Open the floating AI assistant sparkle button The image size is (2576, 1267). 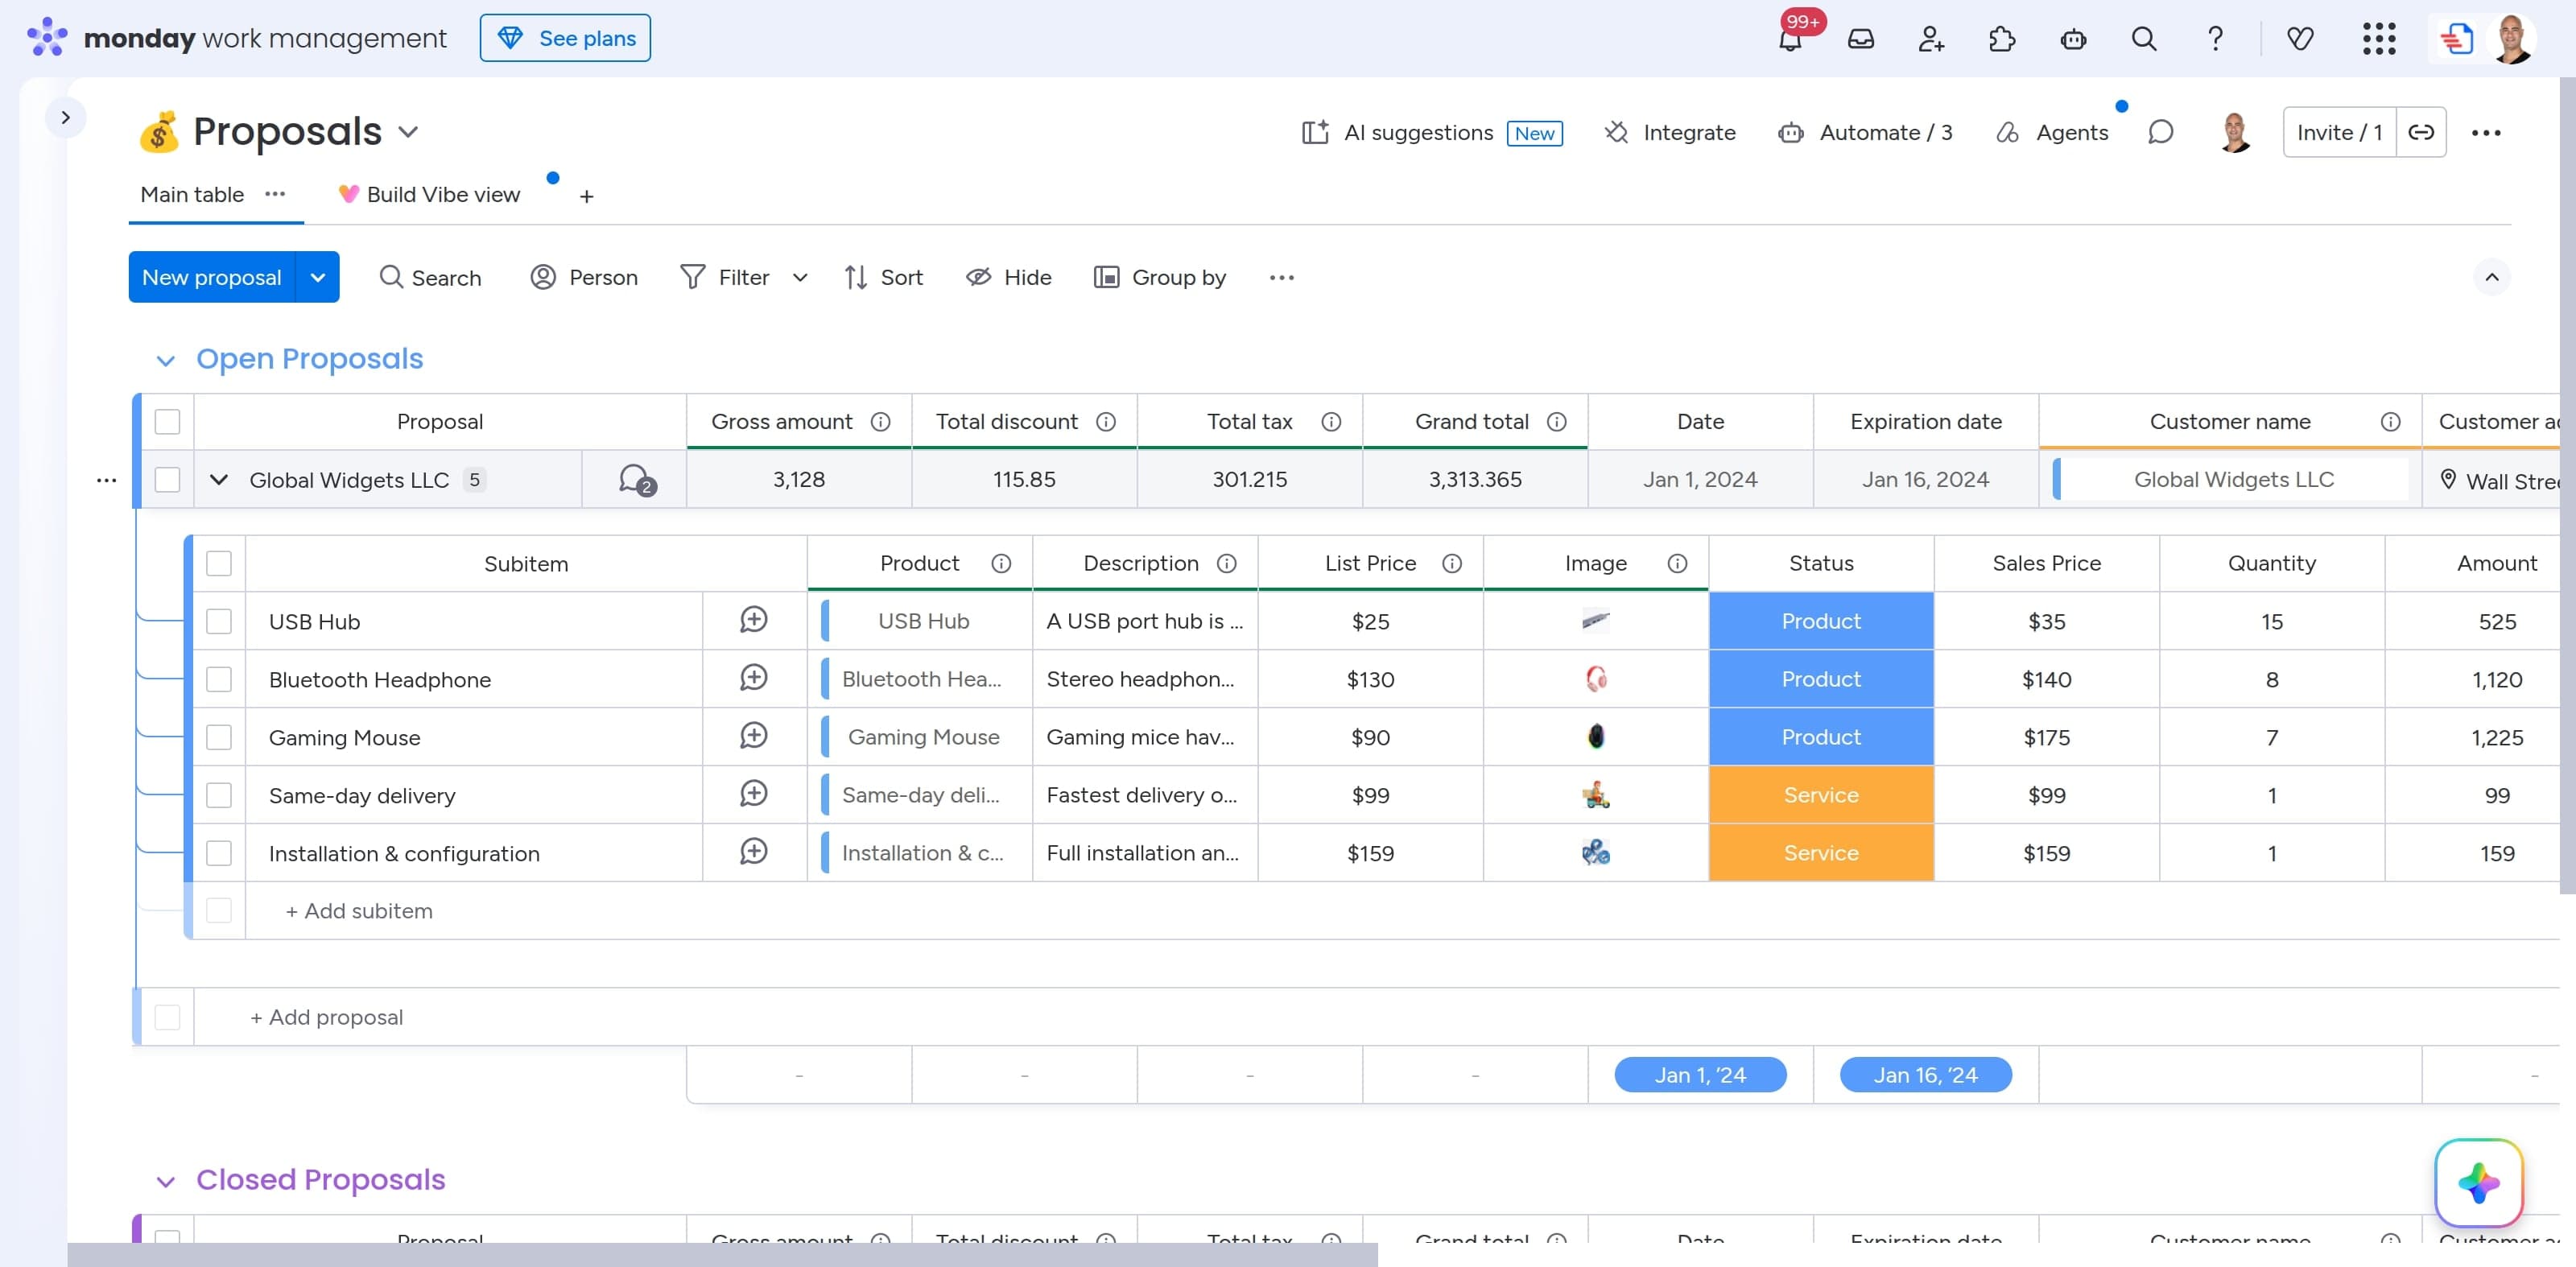pos(2478,1182)
